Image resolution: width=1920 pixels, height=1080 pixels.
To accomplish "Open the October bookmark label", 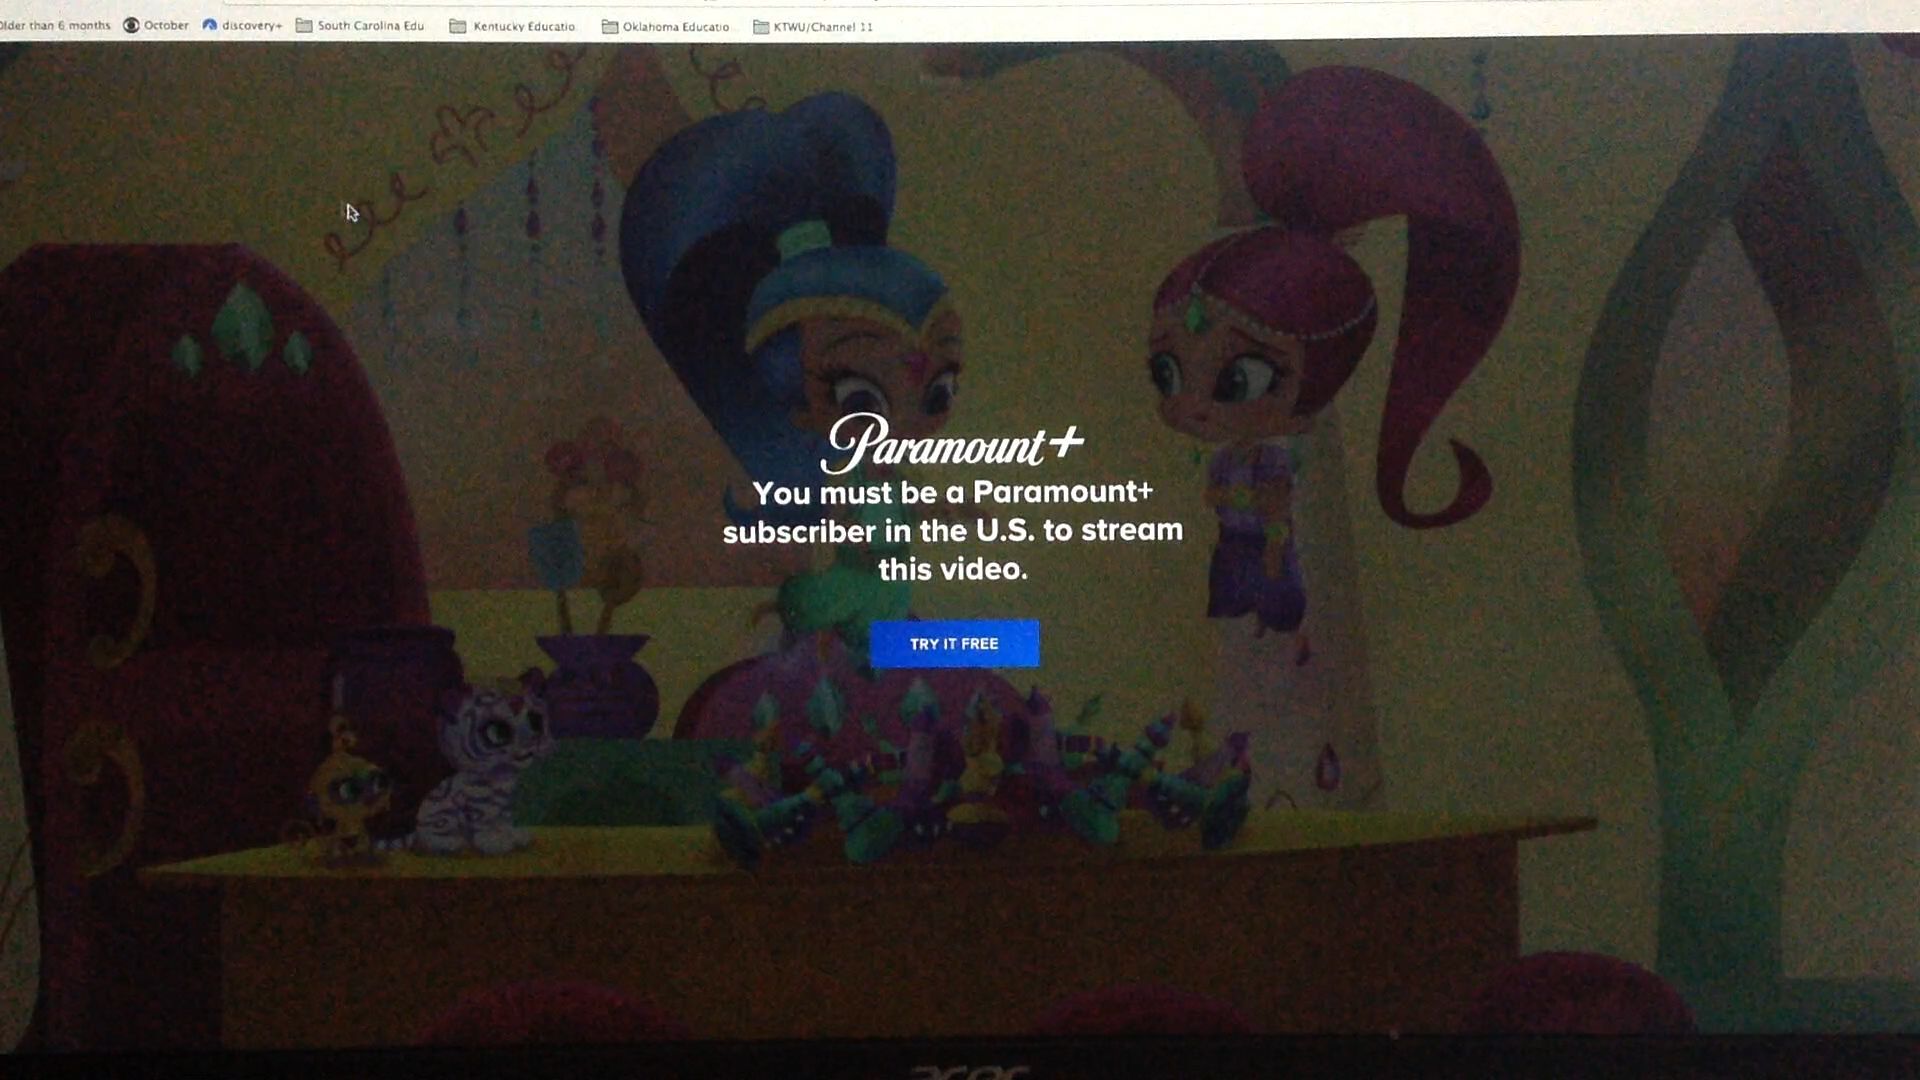I will [166, 25].
